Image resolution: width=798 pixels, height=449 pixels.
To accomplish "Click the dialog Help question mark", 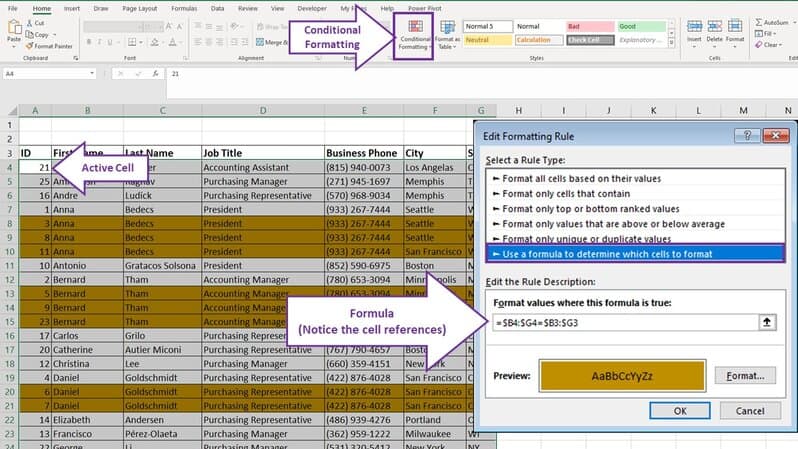I will click(747, 135).
